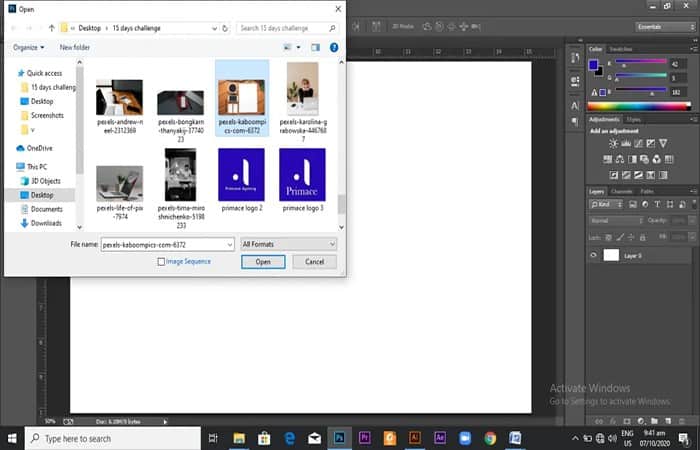Screen dimensions: 700x450
Task: Open the collapsed Properties panel icon
Action: pyautogui.click(x=575, y=81)
